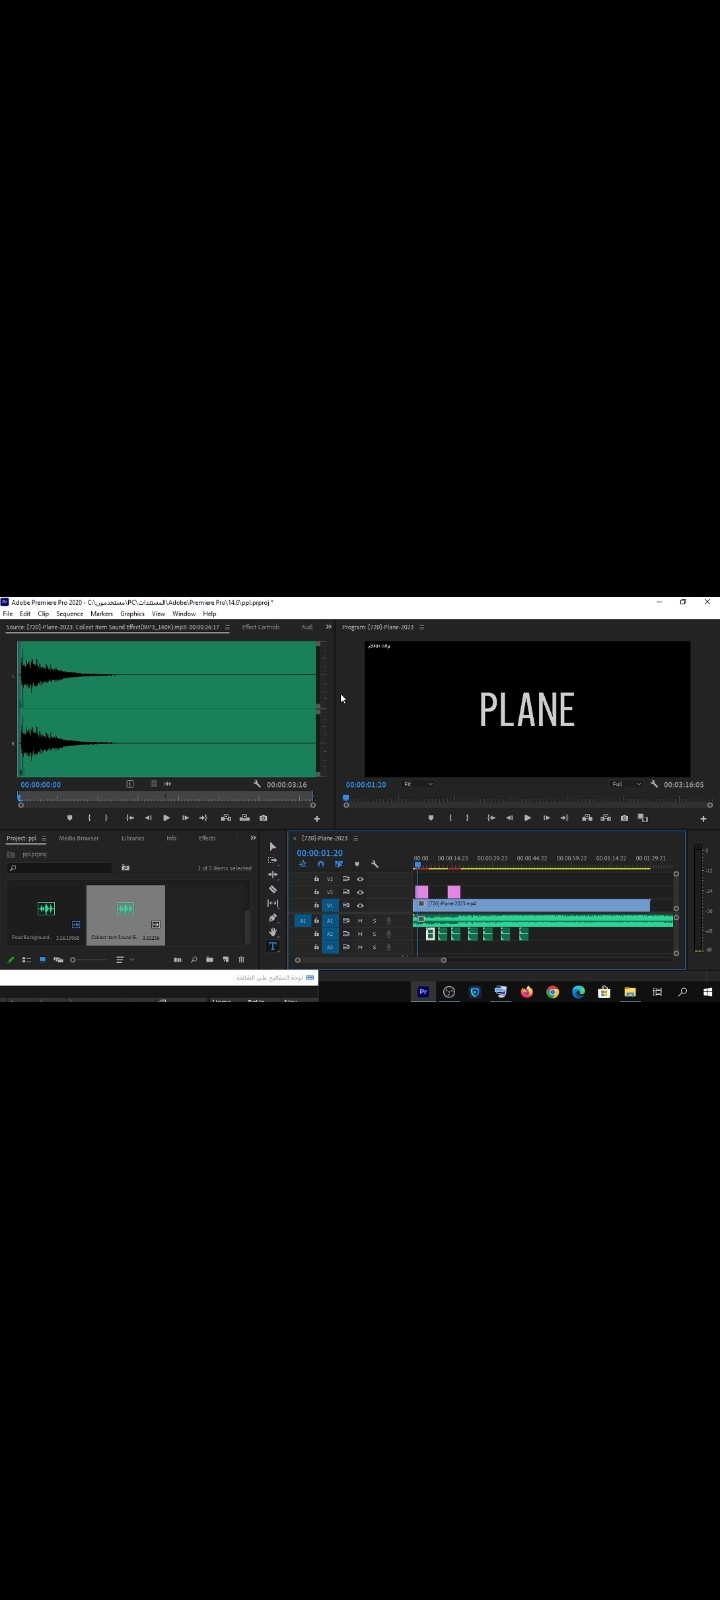The image size is (720, 1600).
Task: Select the Type tool
Action: tap(273, 946)
